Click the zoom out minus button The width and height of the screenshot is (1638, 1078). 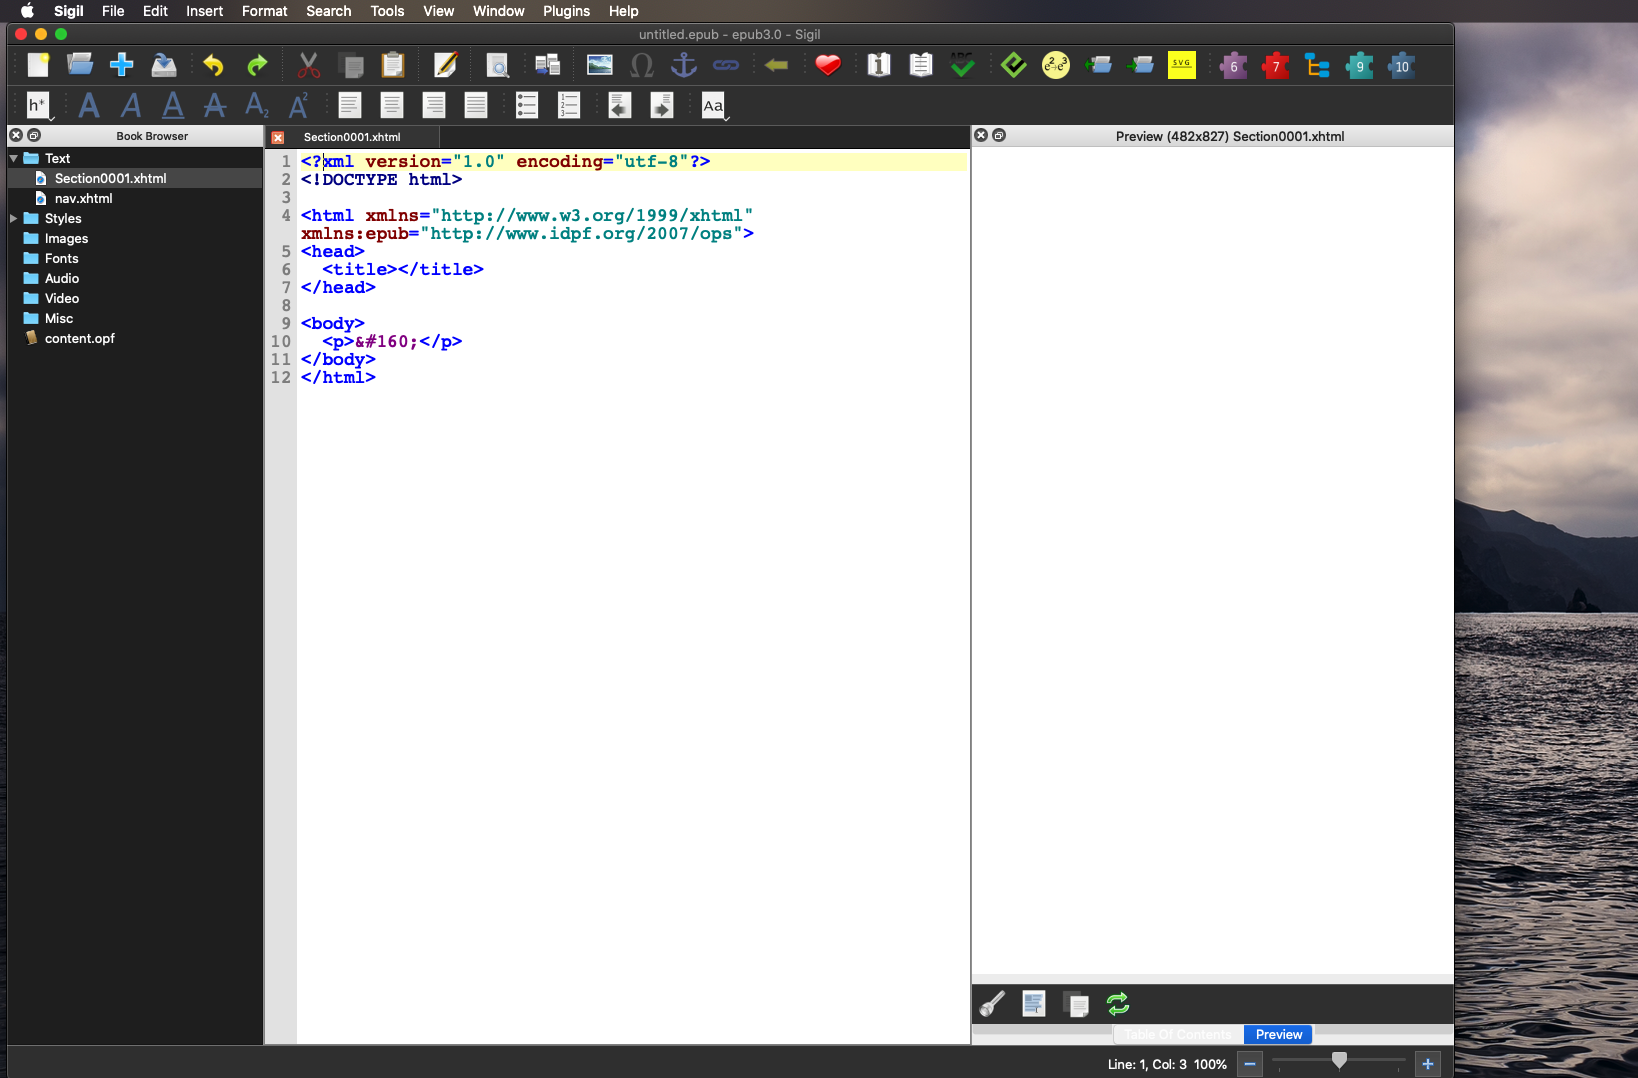tap(1250, 1064)
